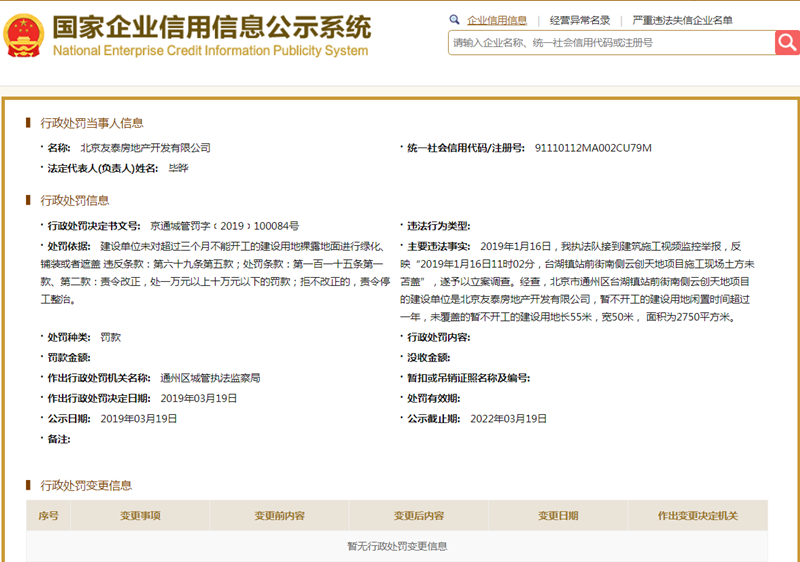Click the marker beside 行政处罚变更信息 heading

(29, 485)
